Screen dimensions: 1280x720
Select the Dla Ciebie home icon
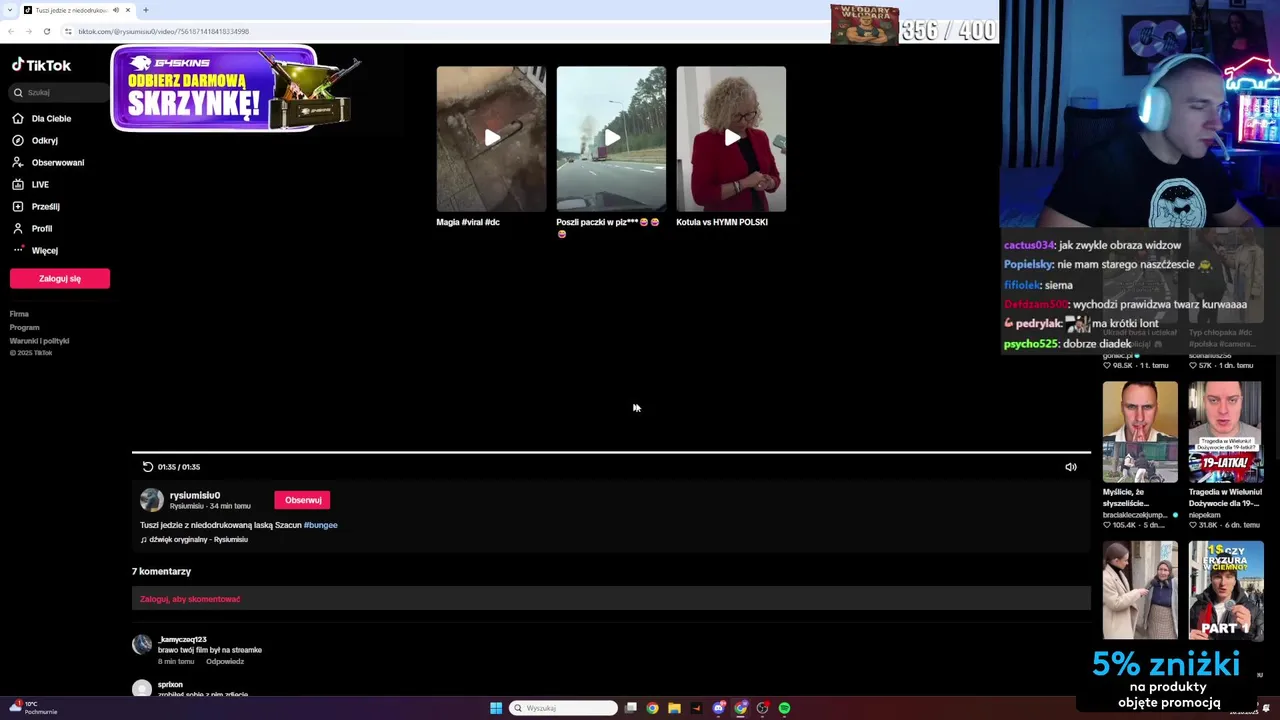18,118
